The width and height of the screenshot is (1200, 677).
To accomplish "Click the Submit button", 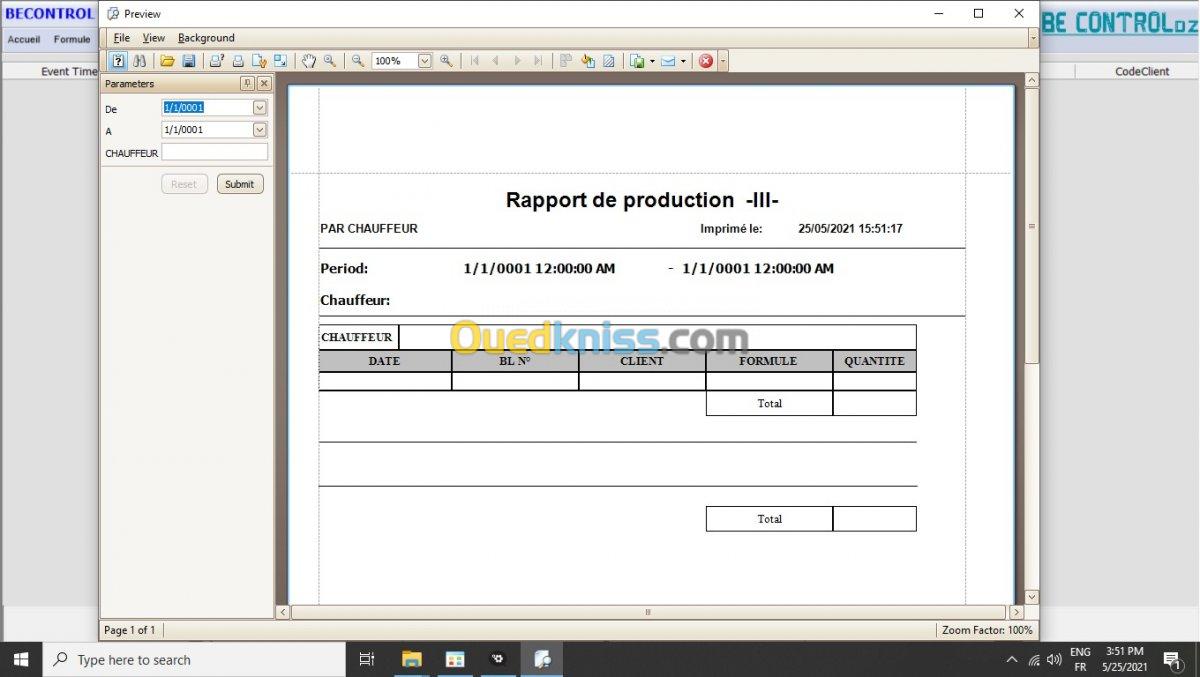I will click(240, 184).
